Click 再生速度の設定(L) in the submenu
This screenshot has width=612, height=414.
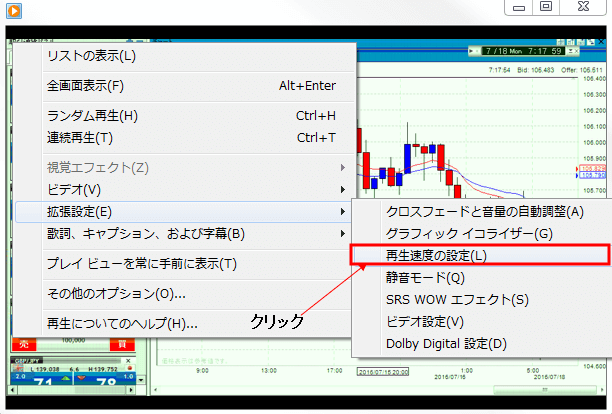tap(437, 256)
